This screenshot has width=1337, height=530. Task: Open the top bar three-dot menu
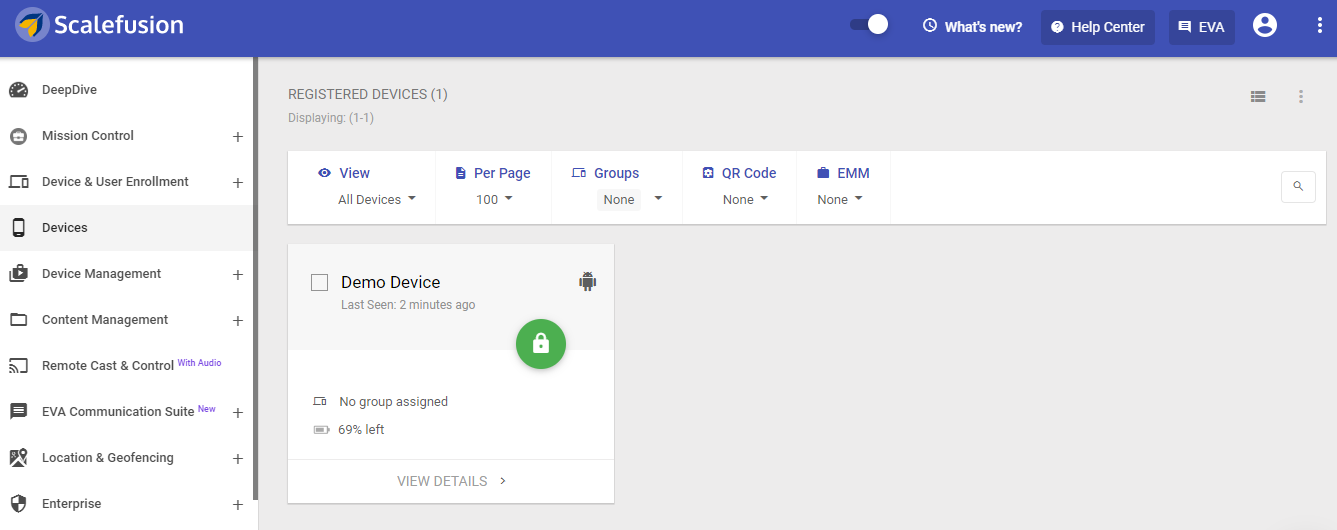[1320, 26]
